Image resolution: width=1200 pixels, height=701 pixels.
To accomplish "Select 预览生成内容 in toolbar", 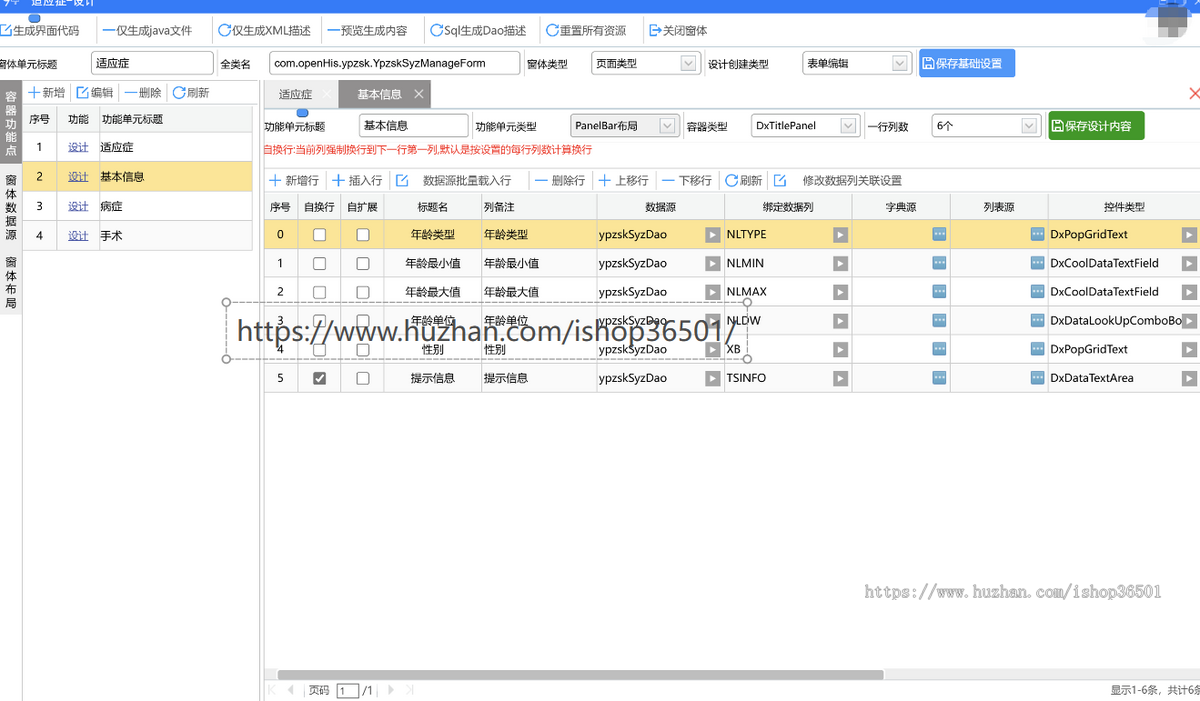I will [367, 31].
